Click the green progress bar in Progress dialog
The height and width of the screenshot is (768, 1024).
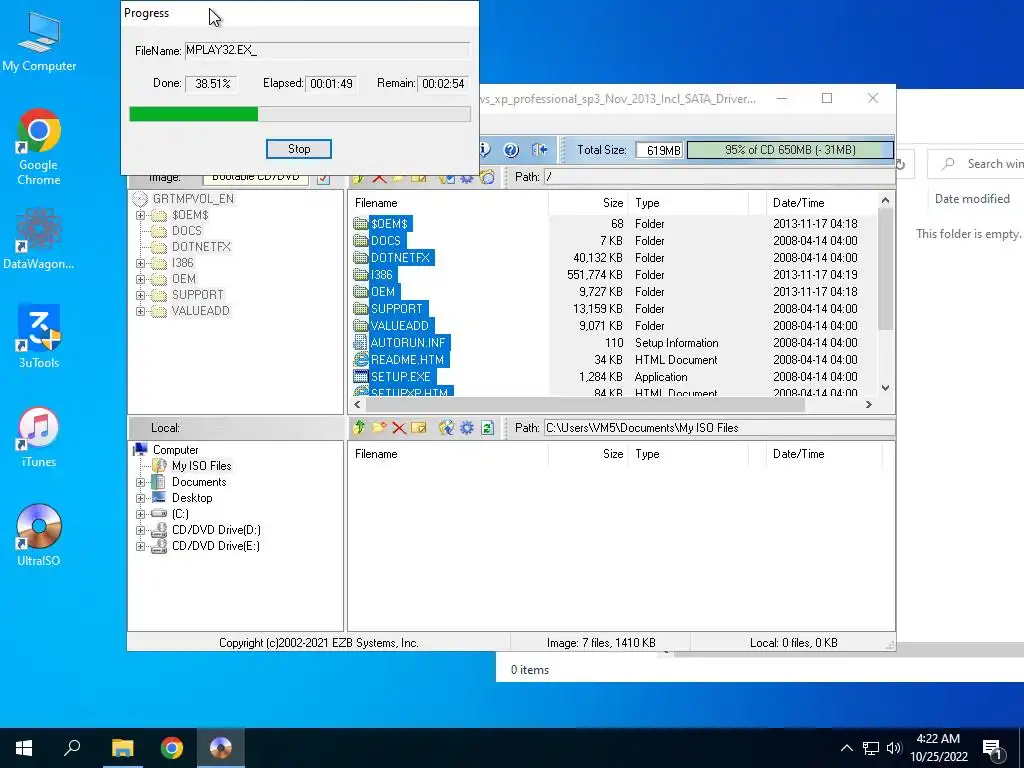[x=300, y=114]
